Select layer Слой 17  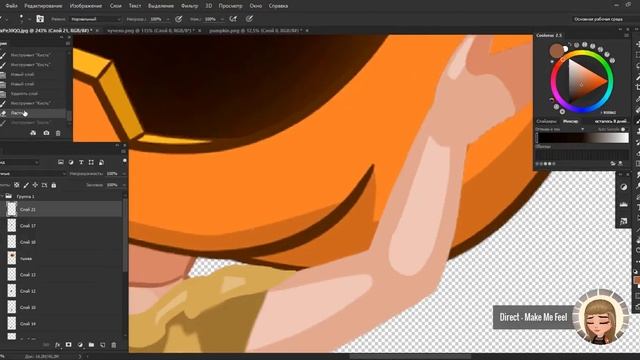pyautogui.click(x=61, y=226)
